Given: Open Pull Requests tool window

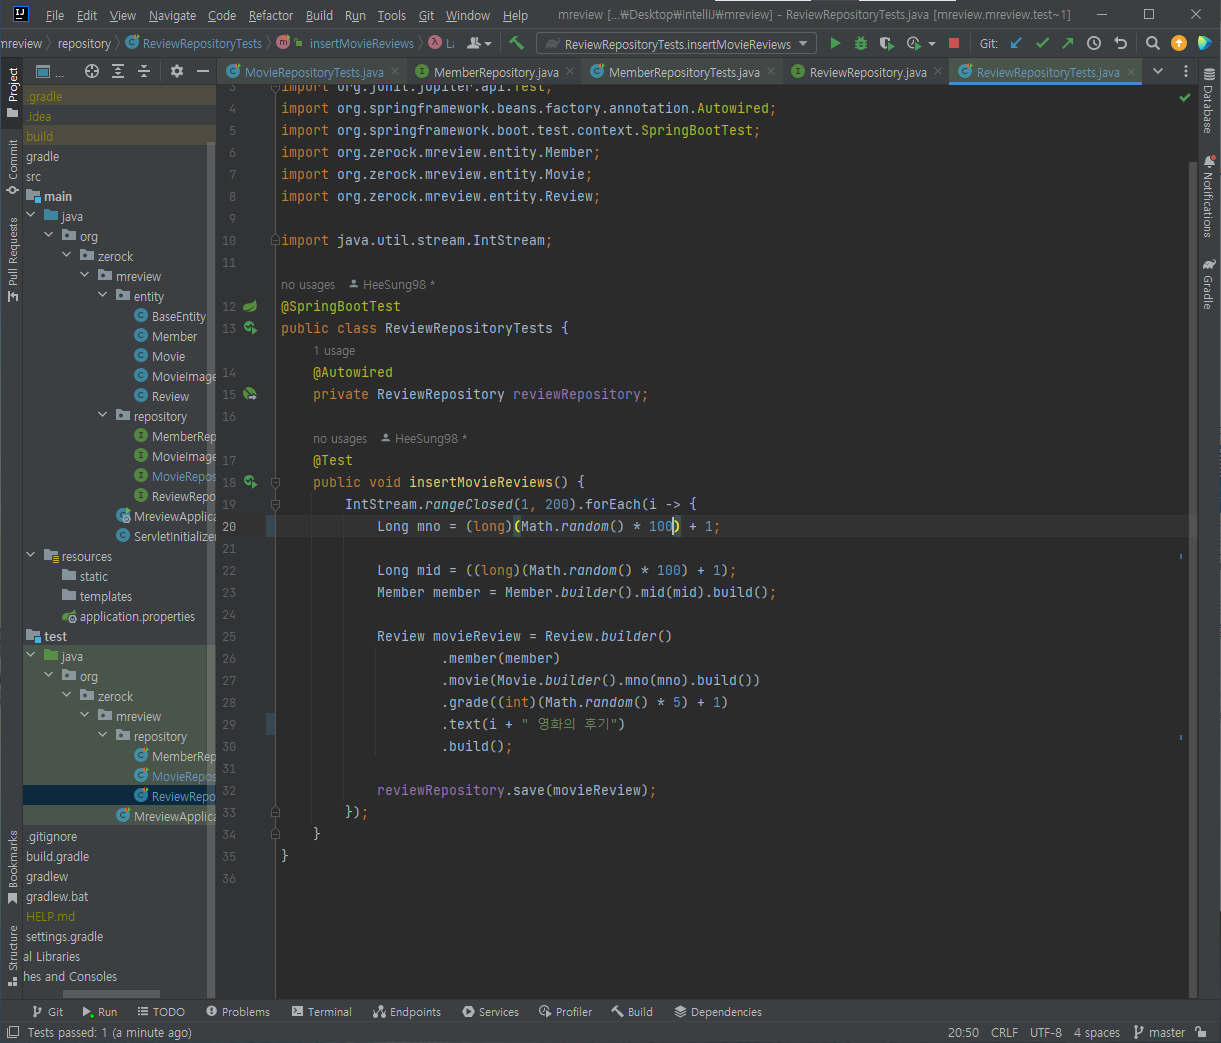Looking at the screenshot, I should 13,259.
